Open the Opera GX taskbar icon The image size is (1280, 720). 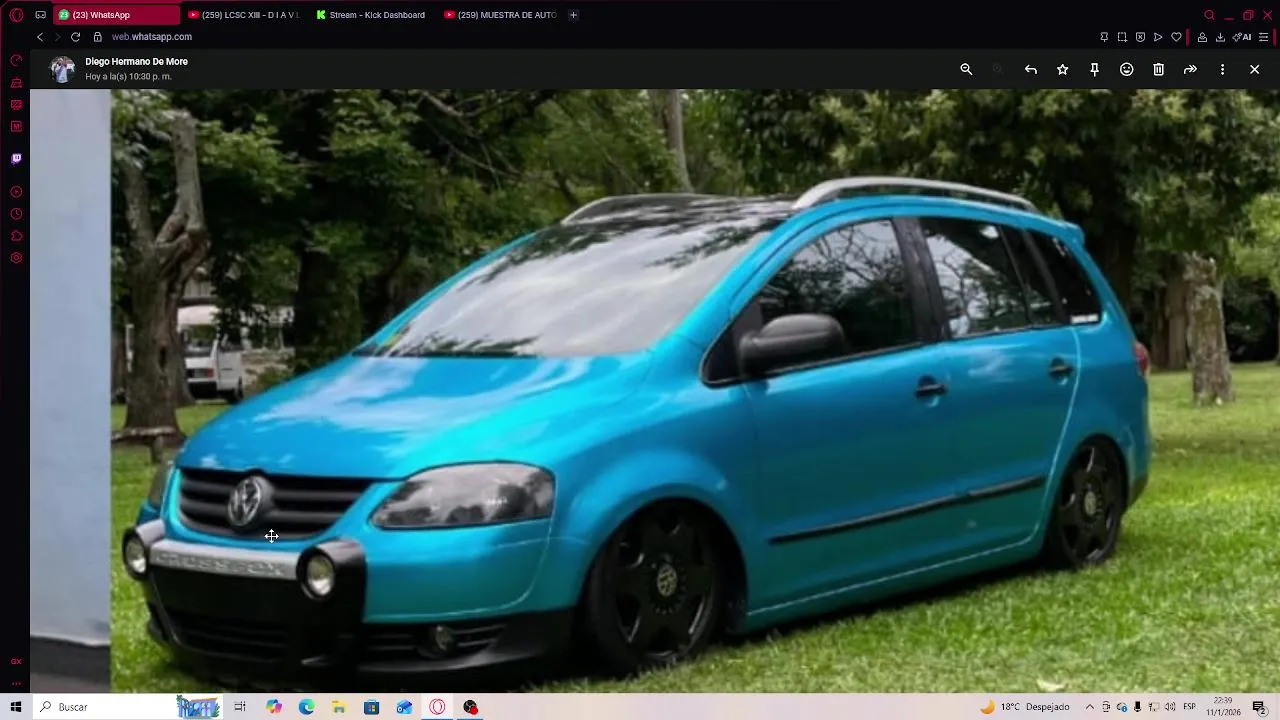437,707
